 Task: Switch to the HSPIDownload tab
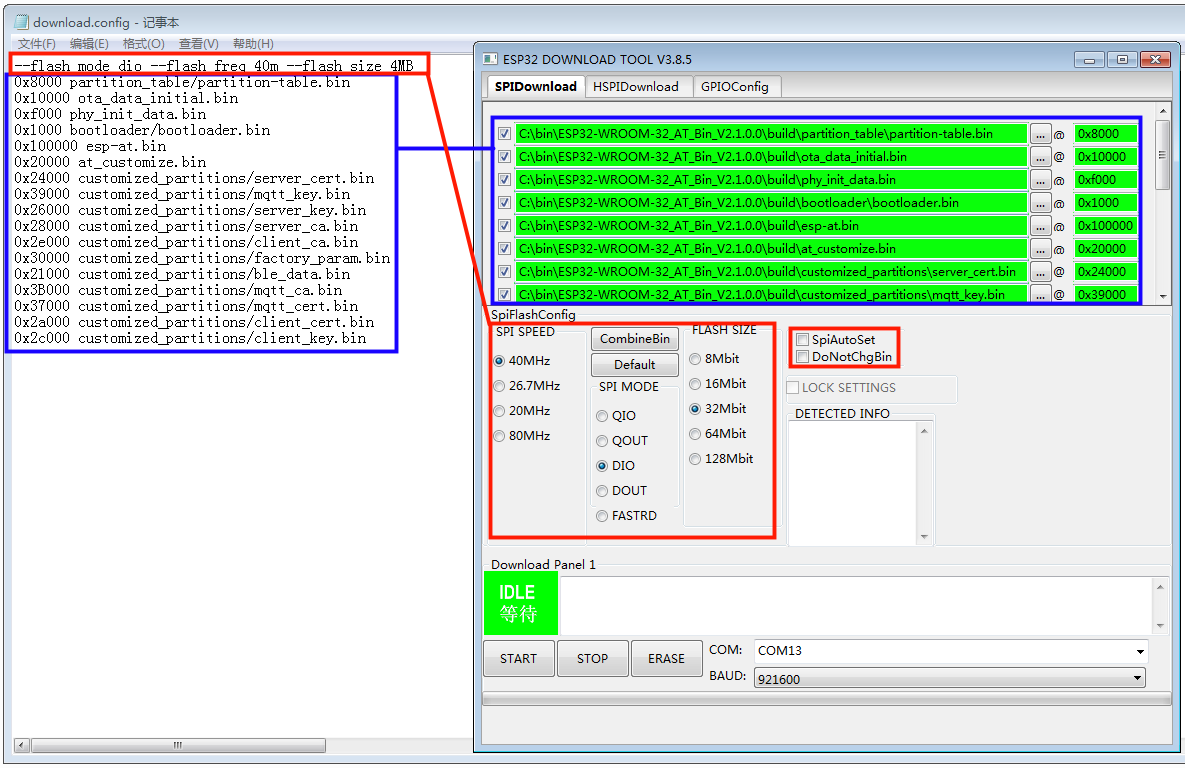(x=636, y=87)
